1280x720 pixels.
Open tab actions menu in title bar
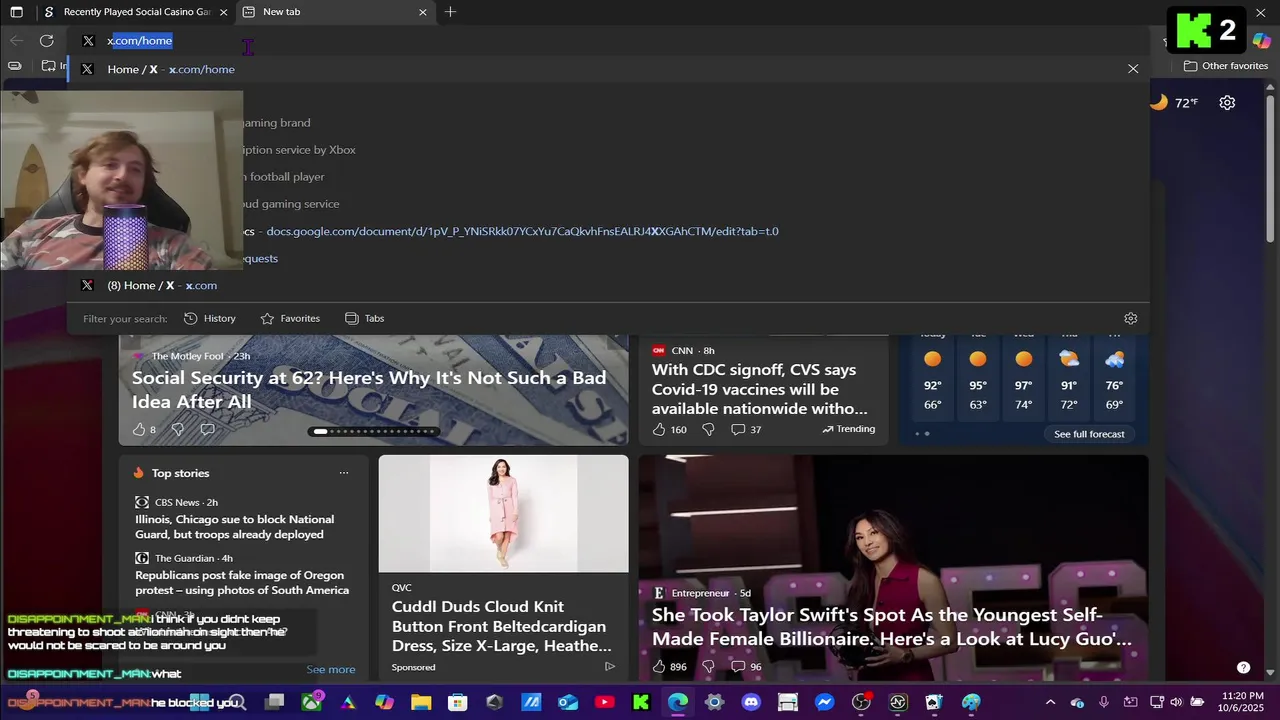tap(16, 12)
